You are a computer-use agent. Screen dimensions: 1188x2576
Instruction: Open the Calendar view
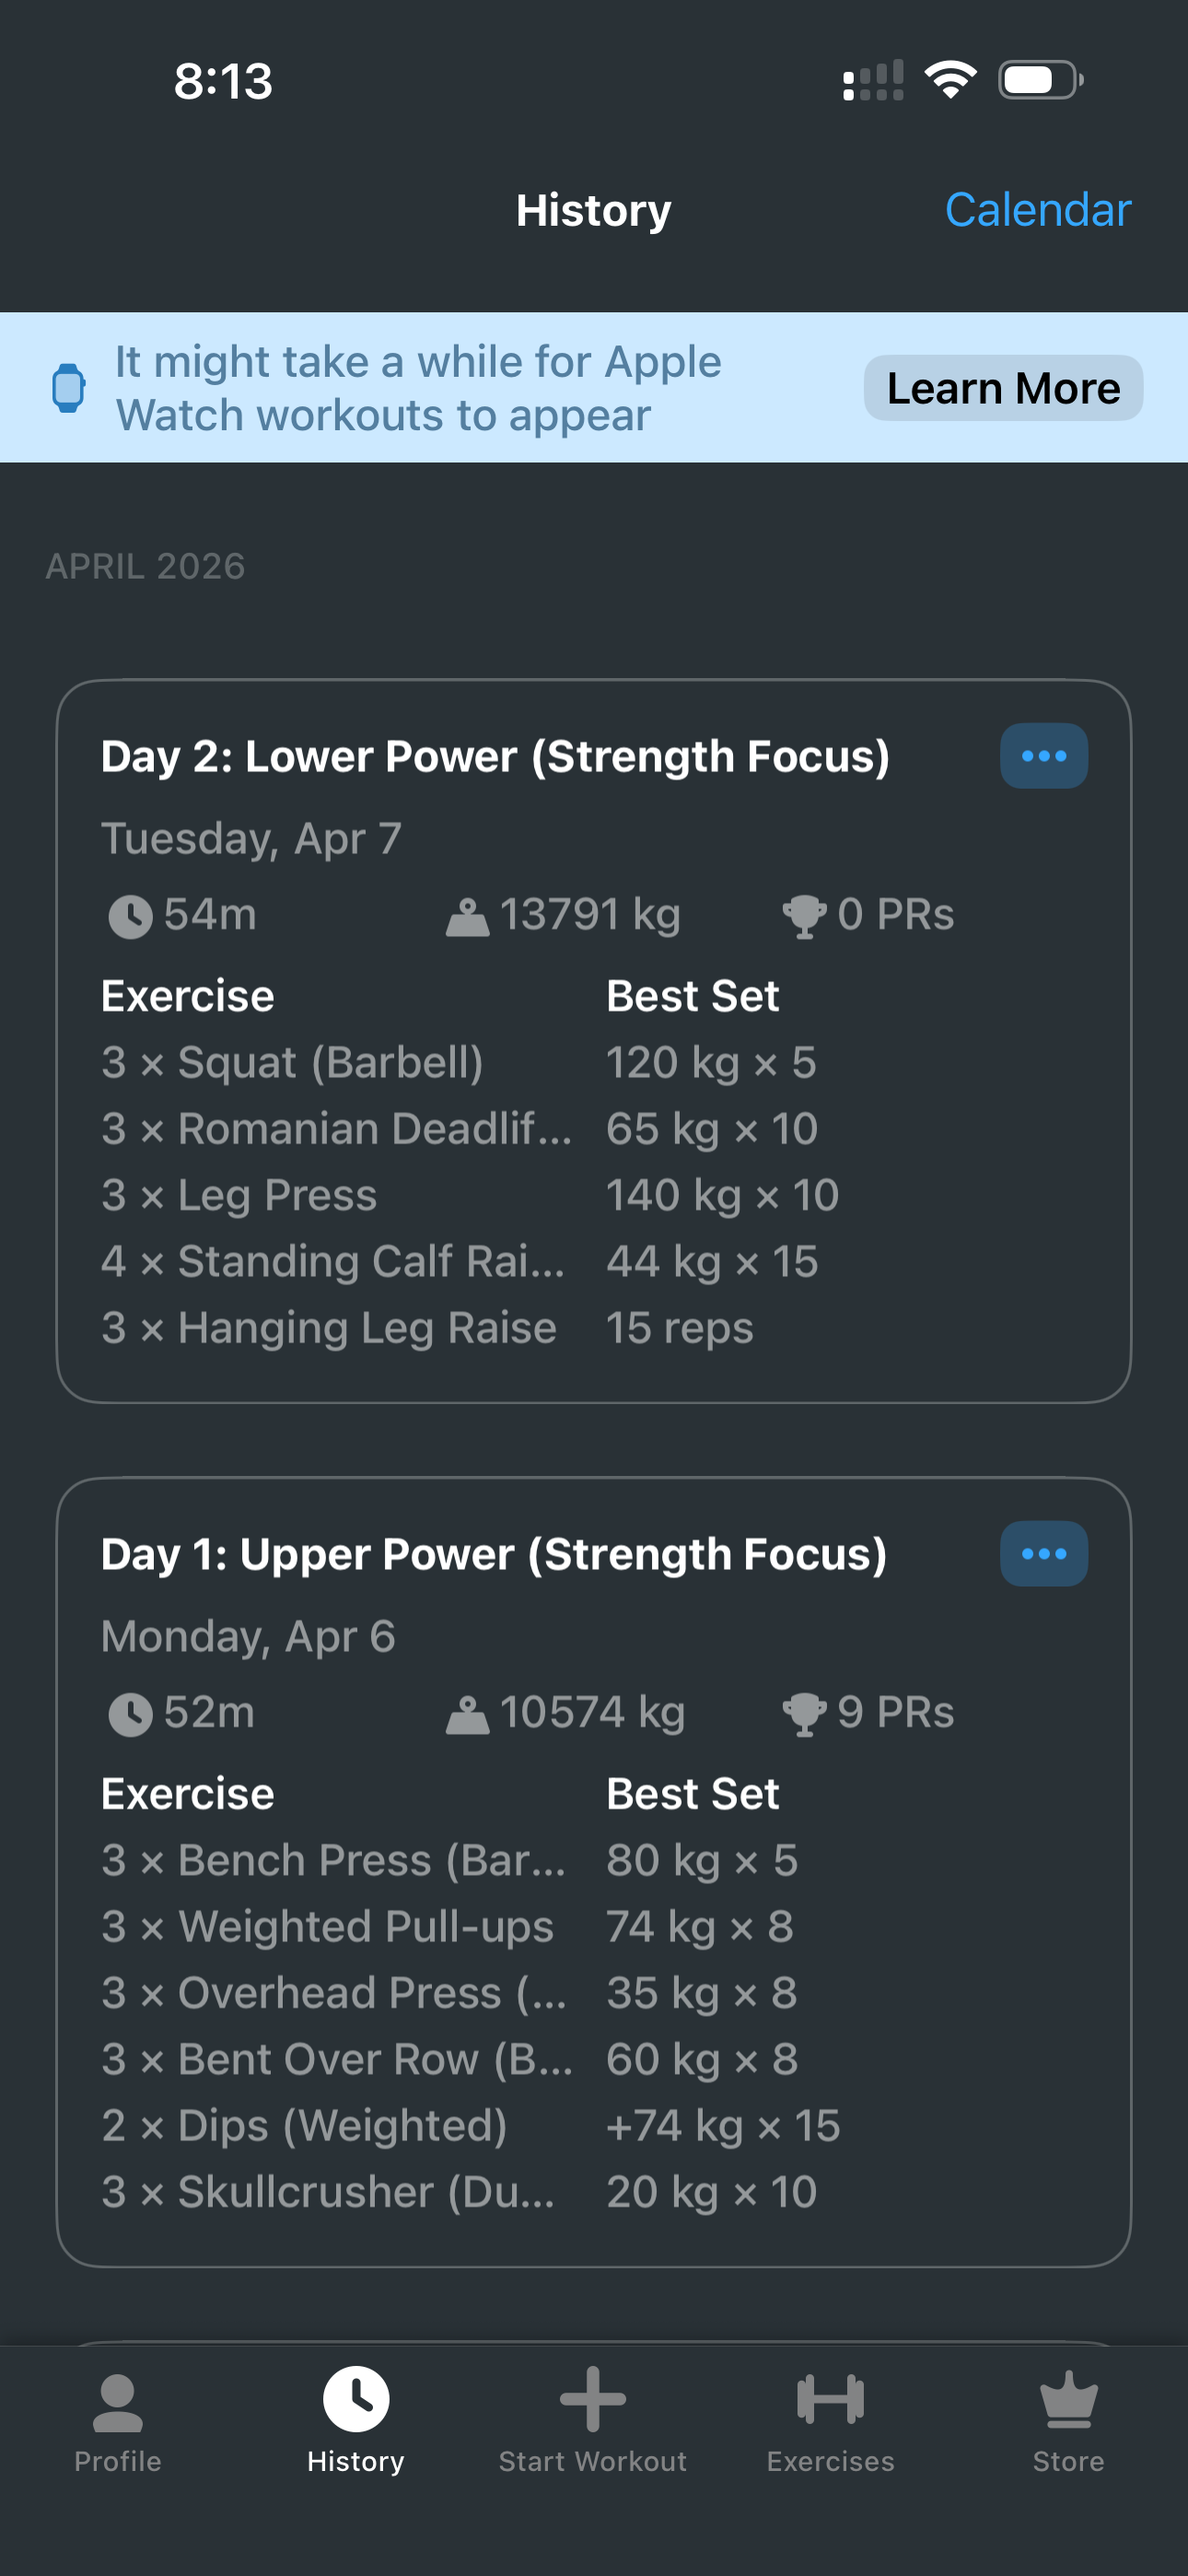point(1037,210)
